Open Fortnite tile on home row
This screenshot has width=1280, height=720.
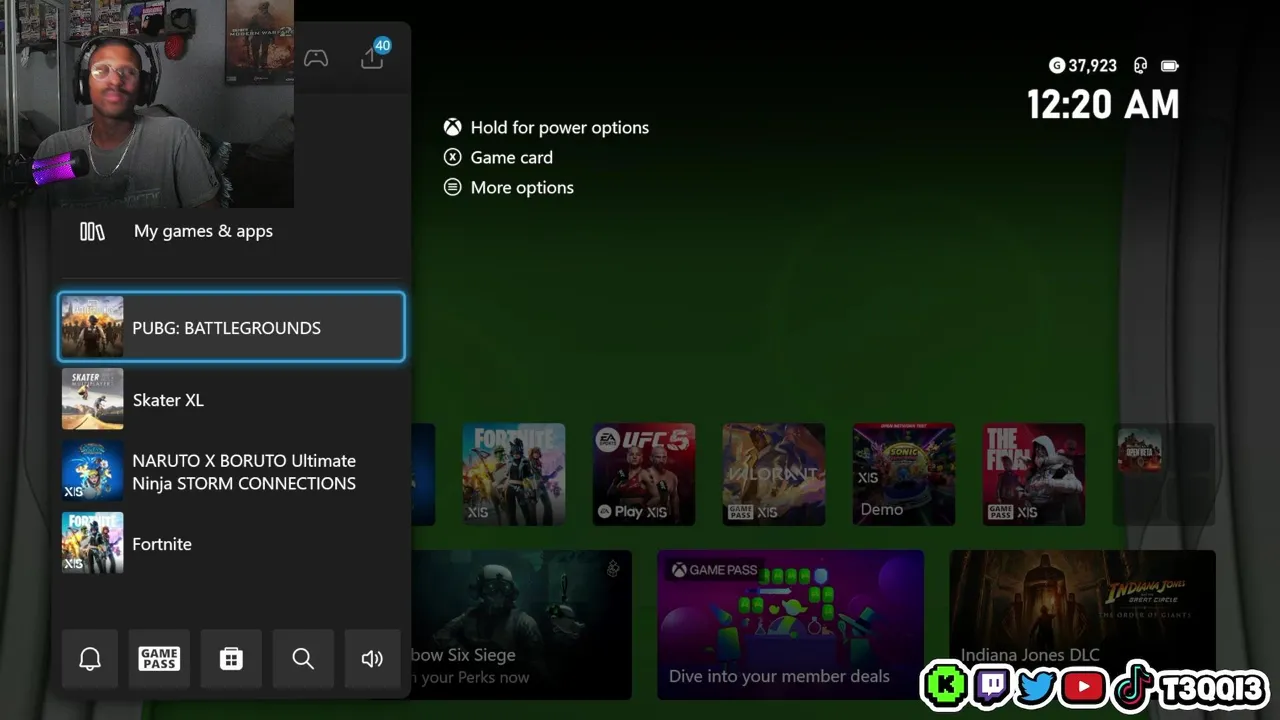click(514, 474)
